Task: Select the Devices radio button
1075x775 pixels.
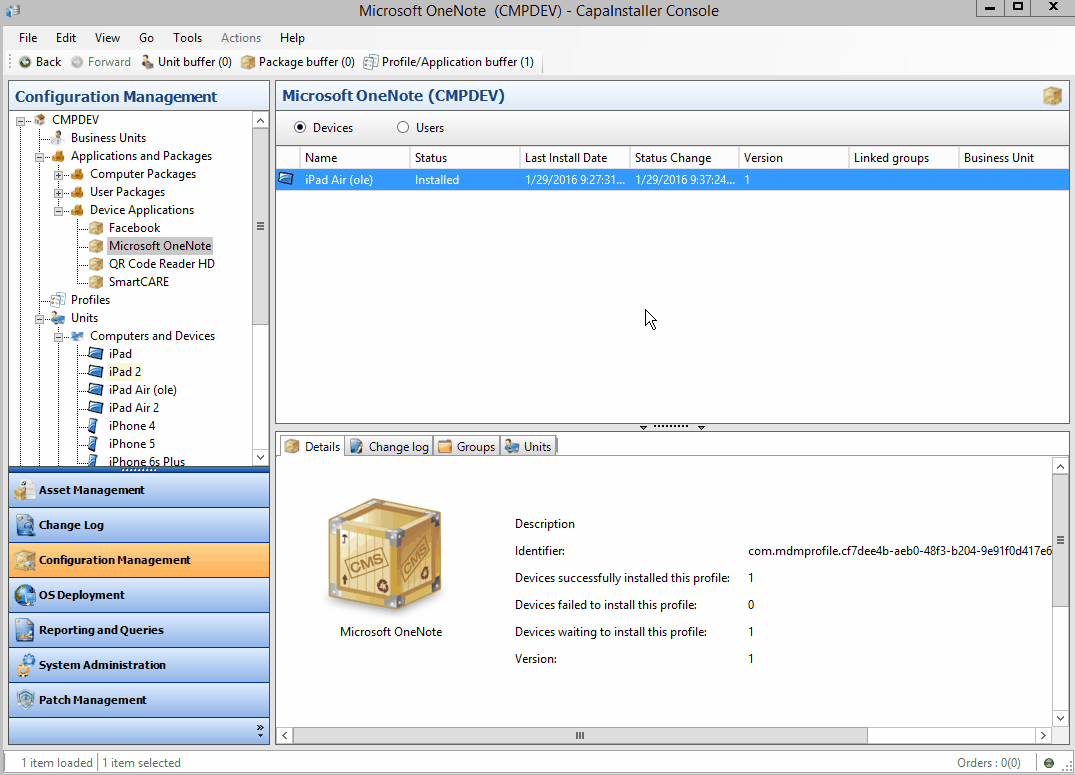Action: pos(300,128)
